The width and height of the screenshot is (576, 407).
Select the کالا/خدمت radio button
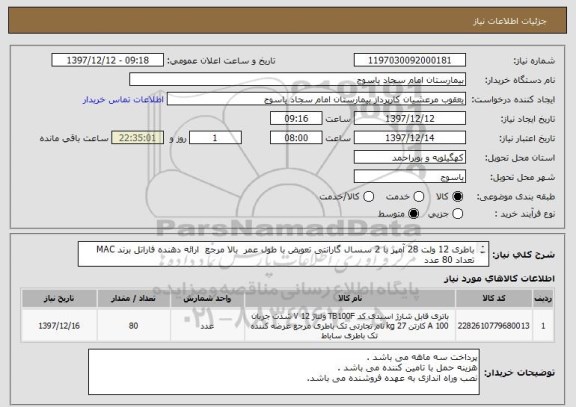(368, 197)
